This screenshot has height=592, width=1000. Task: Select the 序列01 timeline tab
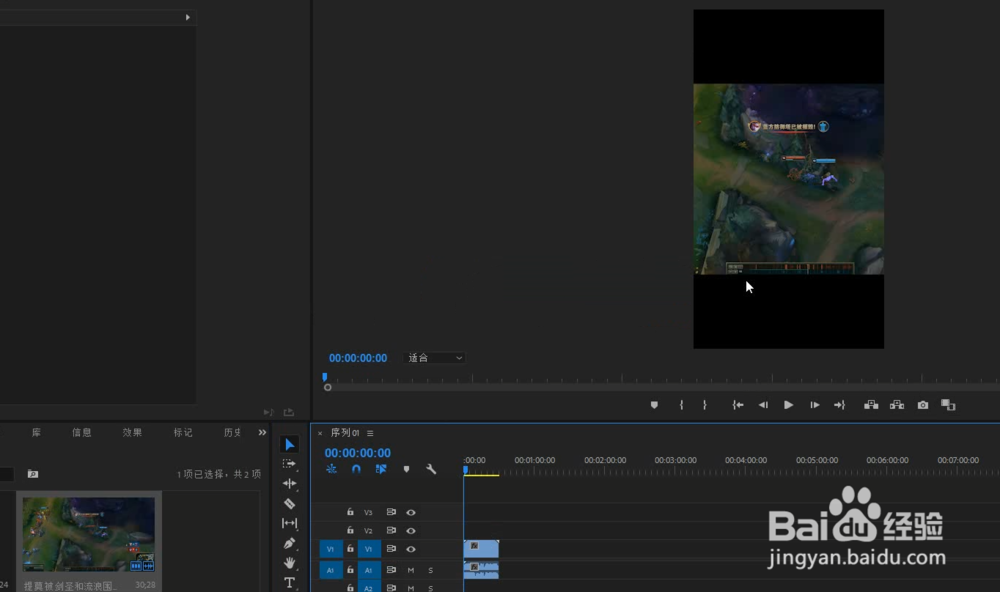point(345,433)
